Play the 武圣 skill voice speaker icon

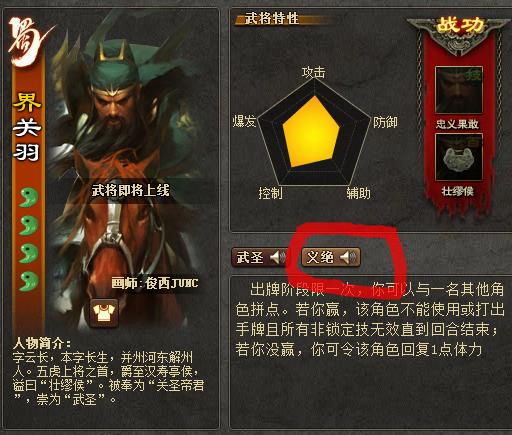point(277,258)
